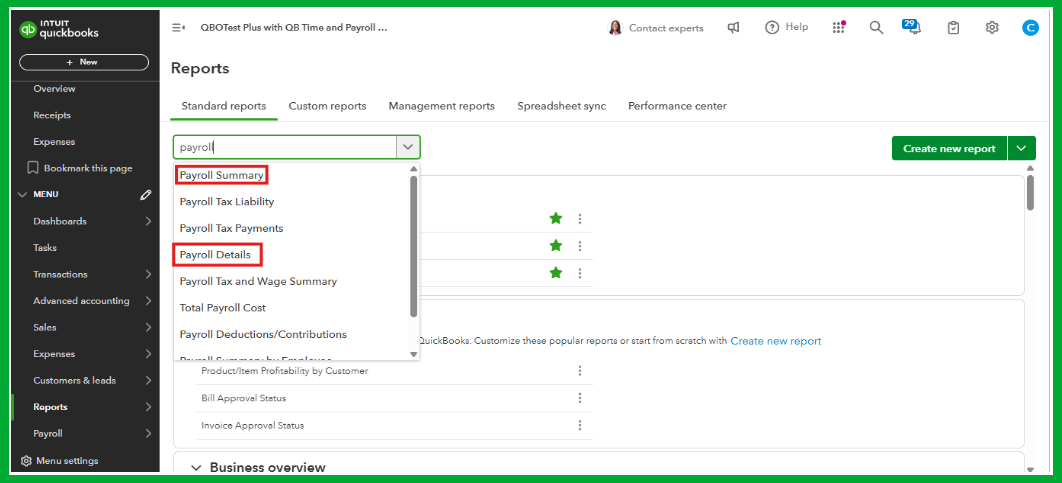Image resolution: width=1062 pixels, height=483 pixels.
Task: Open the user profile avatar C
Action: pos(1030,28)
